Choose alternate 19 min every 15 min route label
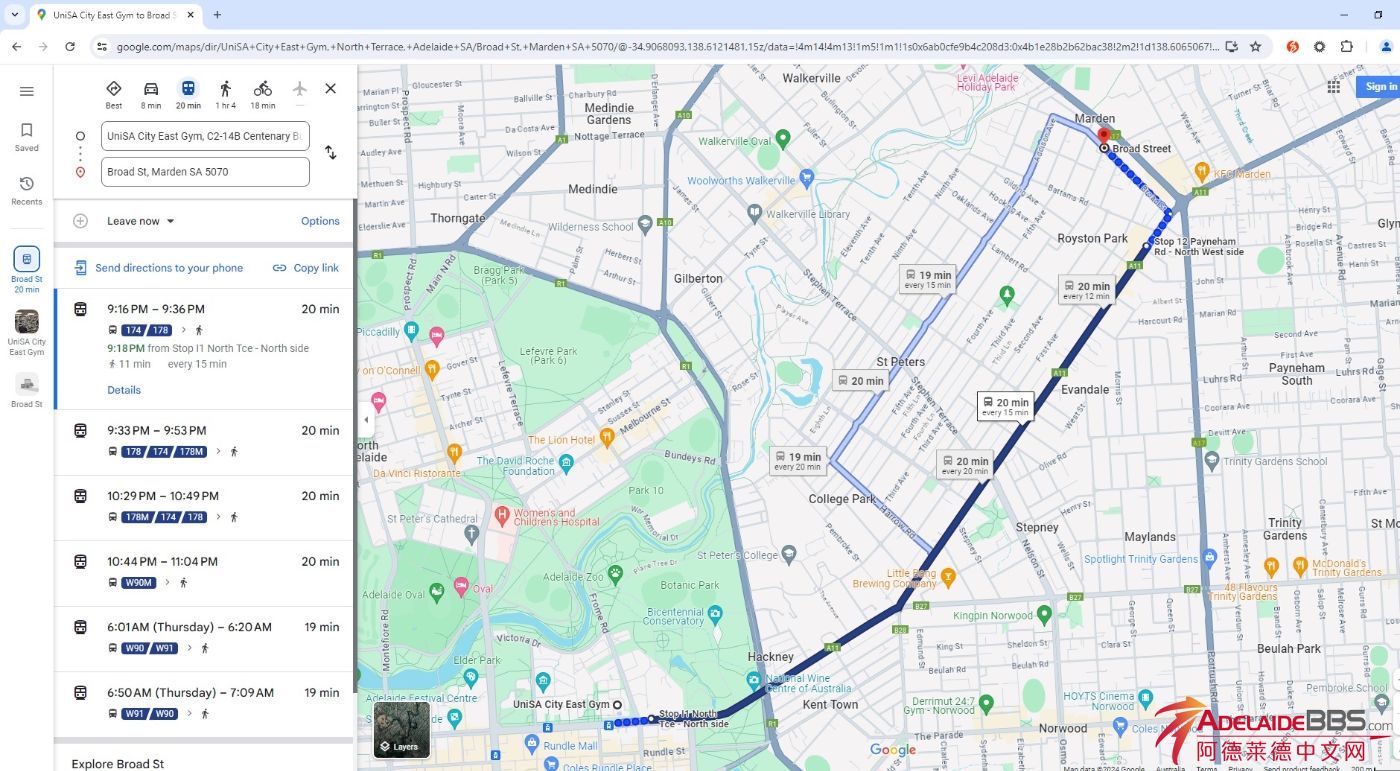 tap(928, 279)
